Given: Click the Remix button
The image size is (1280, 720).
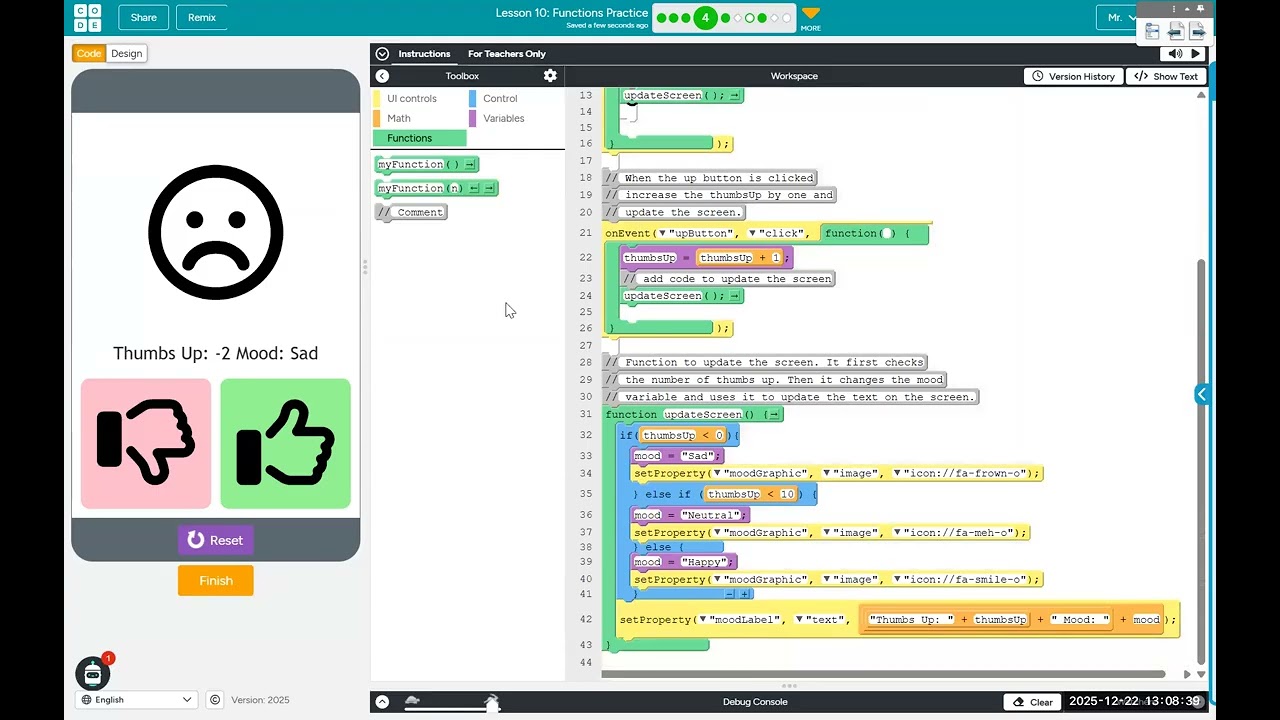Looking at the screenshot, I should (202, 17).
